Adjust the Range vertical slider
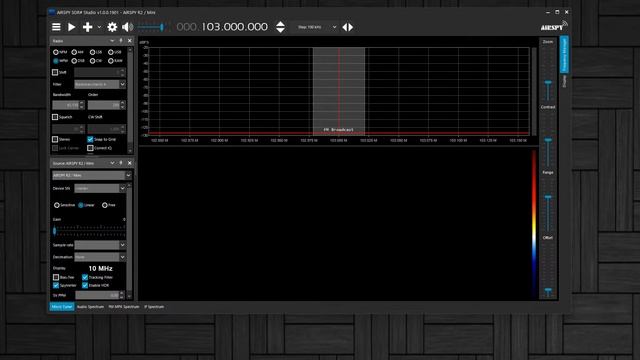640x360 pixels. 548,204
